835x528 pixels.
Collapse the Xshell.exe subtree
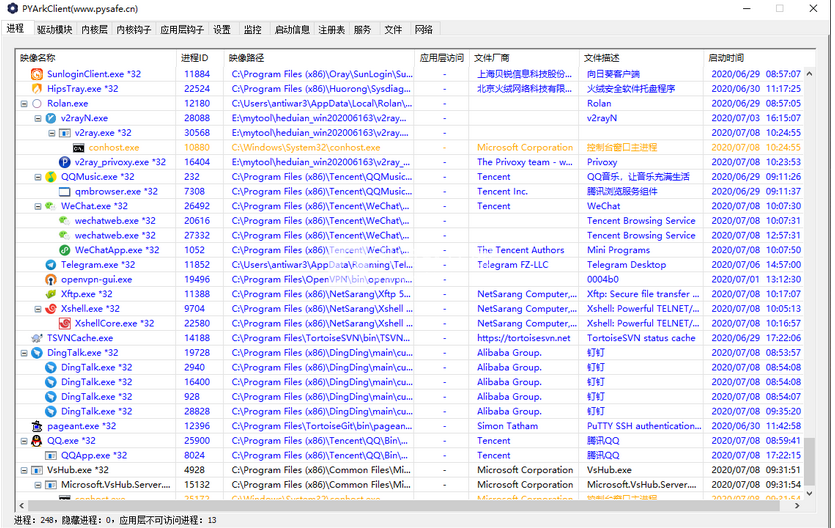pos(38,309)
